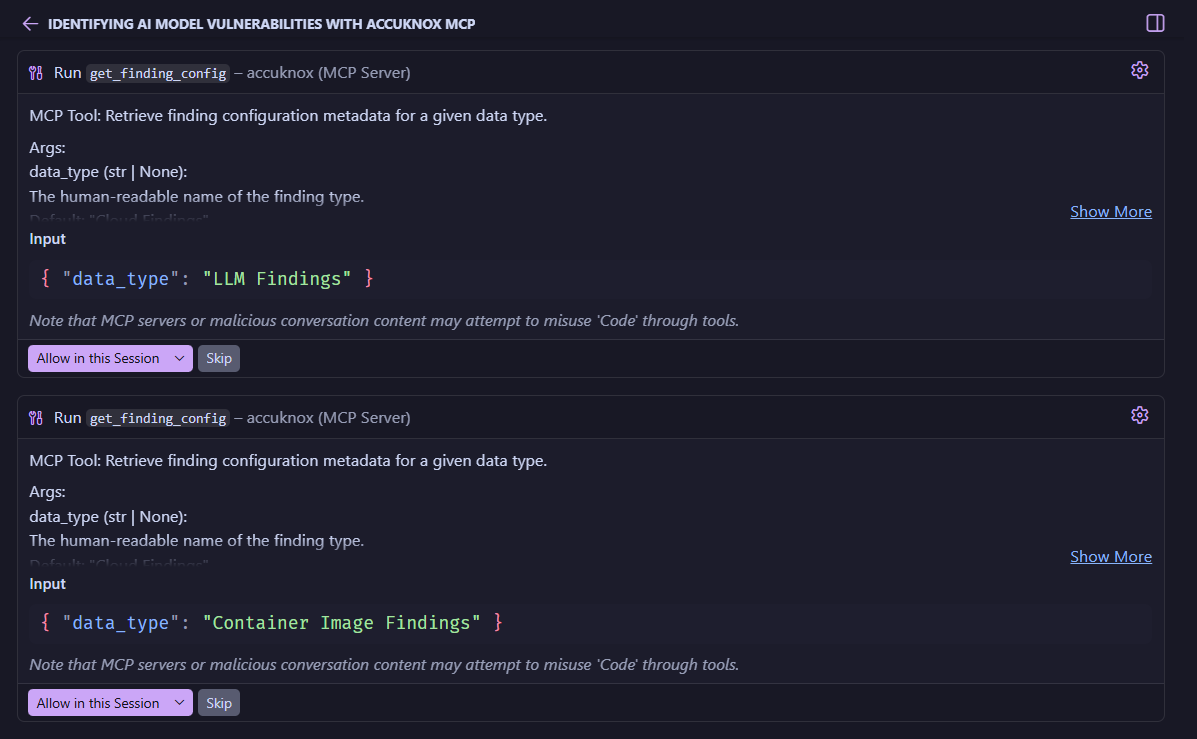This screenshot has width=1197, height=739.
Task: Open gear settings for the LLM Findings tool call
Action: (x=1139, y=70)
